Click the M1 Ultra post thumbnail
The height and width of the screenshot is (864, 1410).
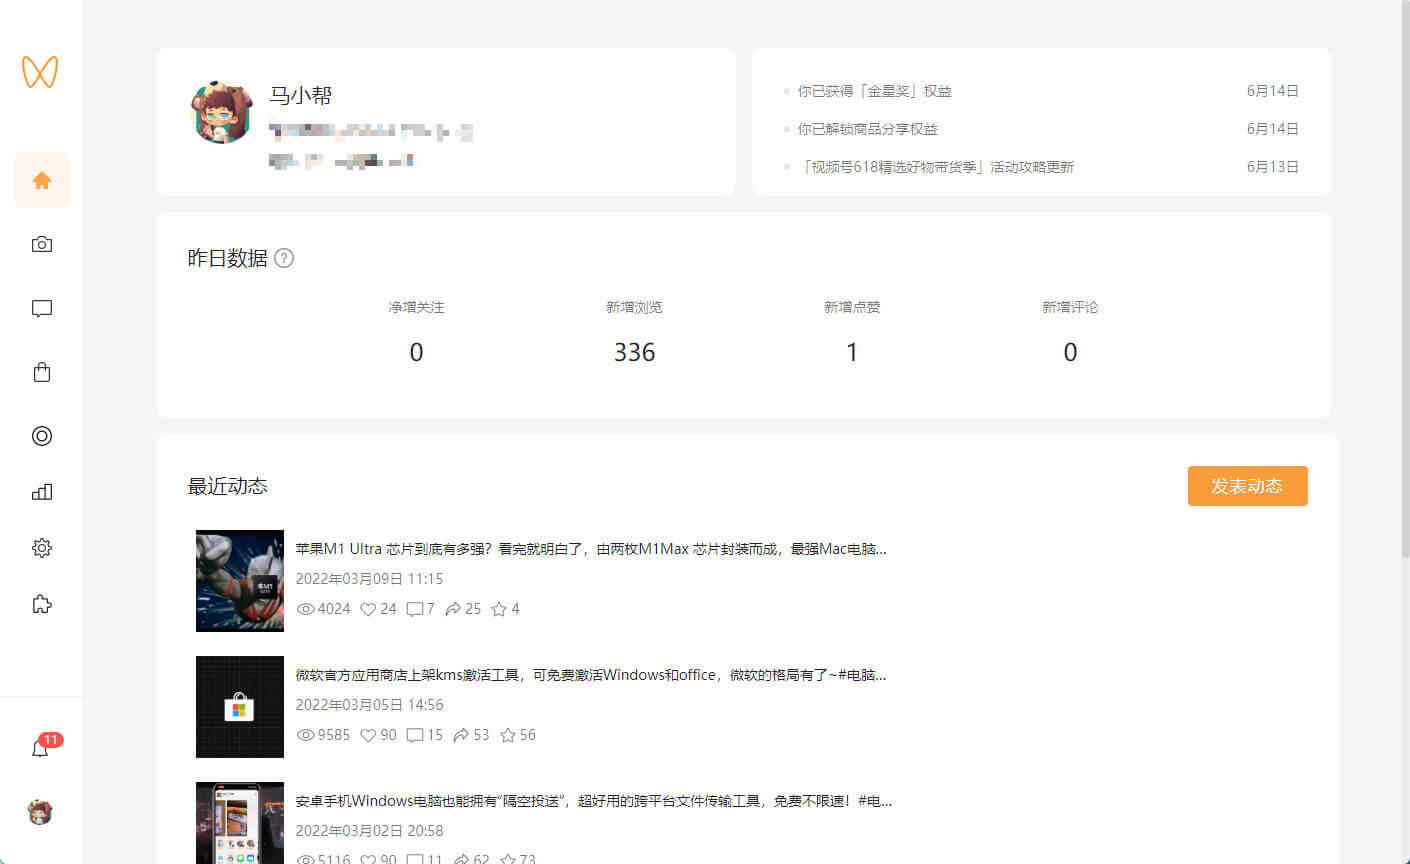[240, 581]
